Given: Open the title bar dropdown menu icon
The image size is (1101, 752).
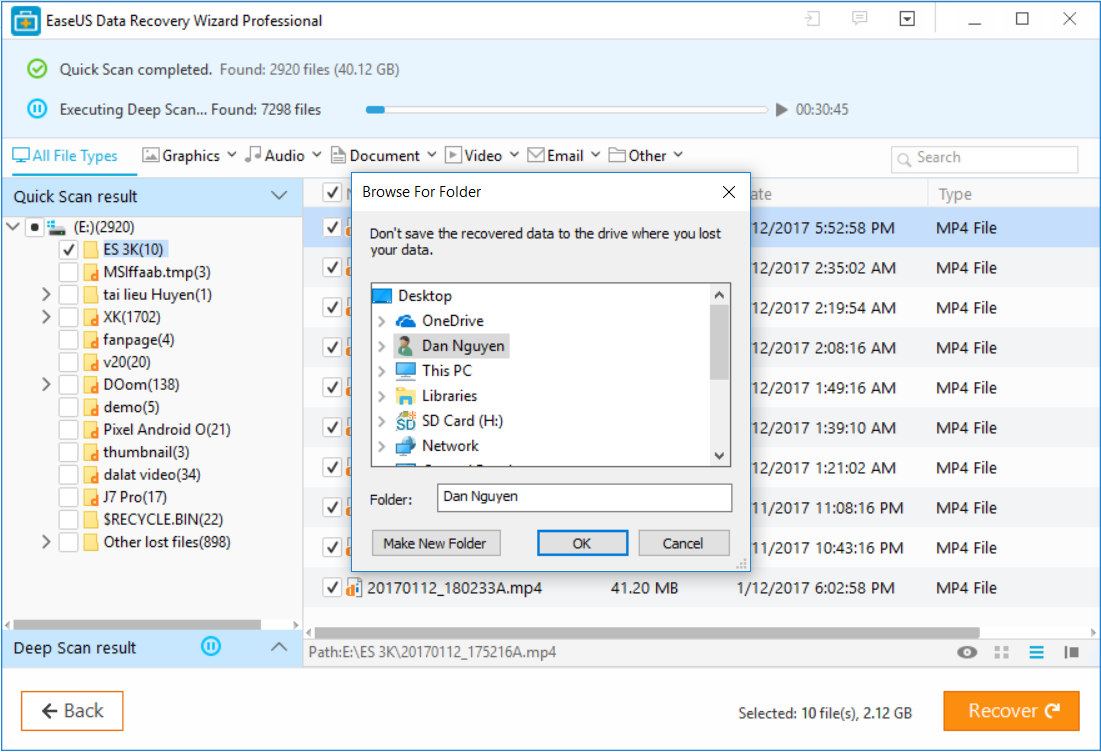Looking at the screenshot, I should pyautogui.click(x=907, y=19).
